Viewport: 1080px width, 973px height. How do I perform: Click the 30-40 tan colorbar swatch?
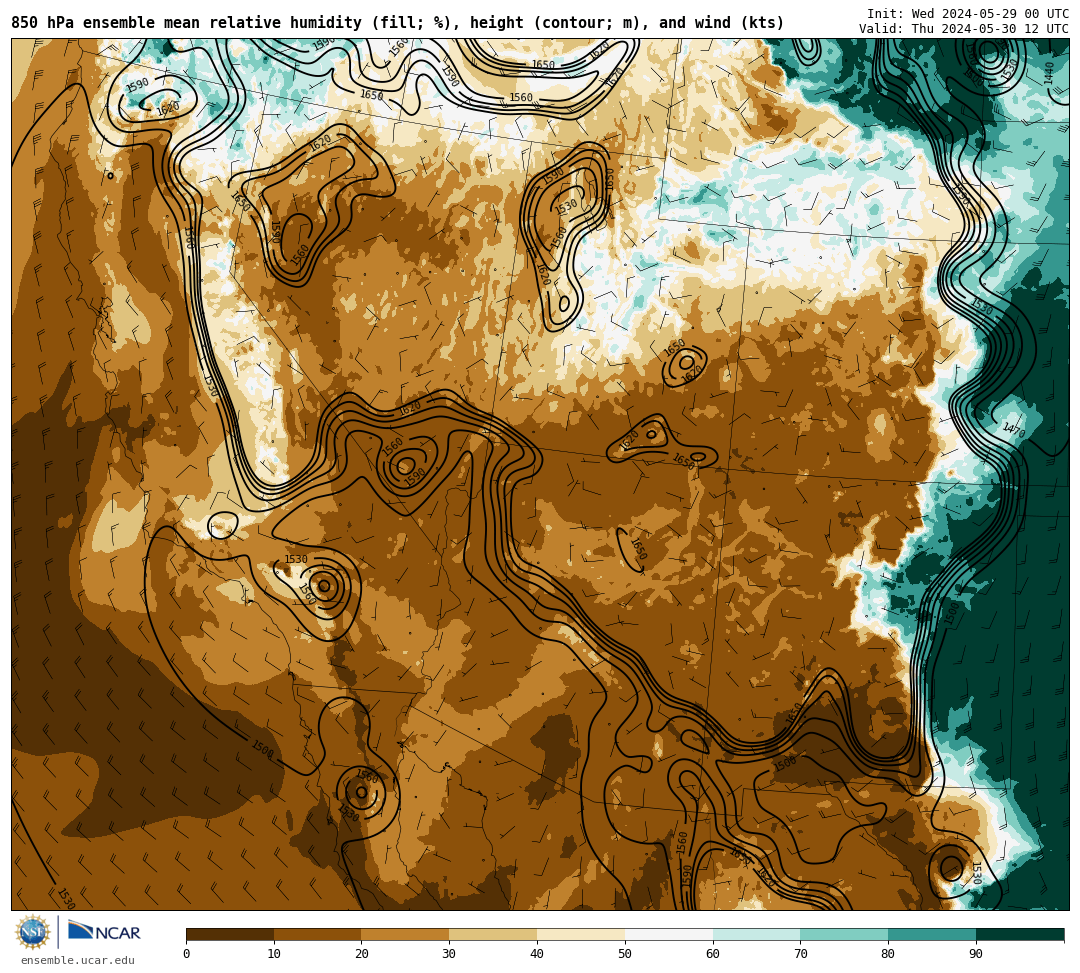[x=493, y=934]
